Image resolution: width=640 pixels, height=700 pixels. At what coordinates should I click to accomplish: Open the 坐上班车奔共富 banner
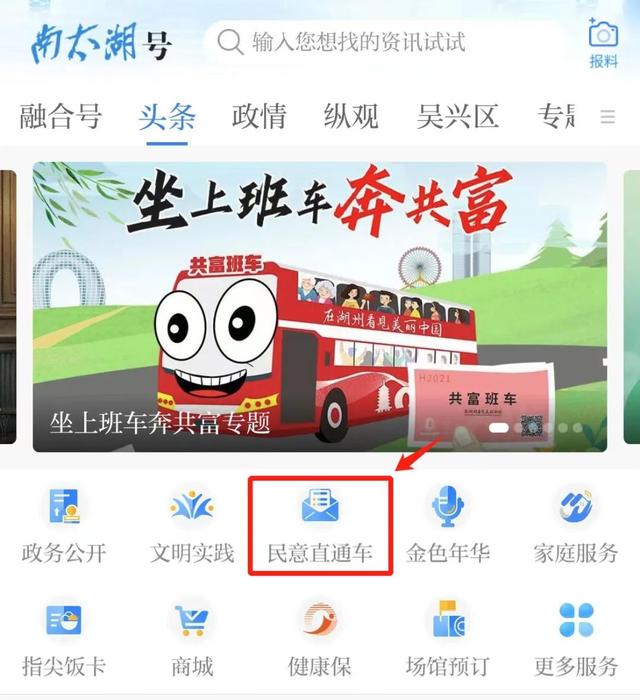coord(320,307)
